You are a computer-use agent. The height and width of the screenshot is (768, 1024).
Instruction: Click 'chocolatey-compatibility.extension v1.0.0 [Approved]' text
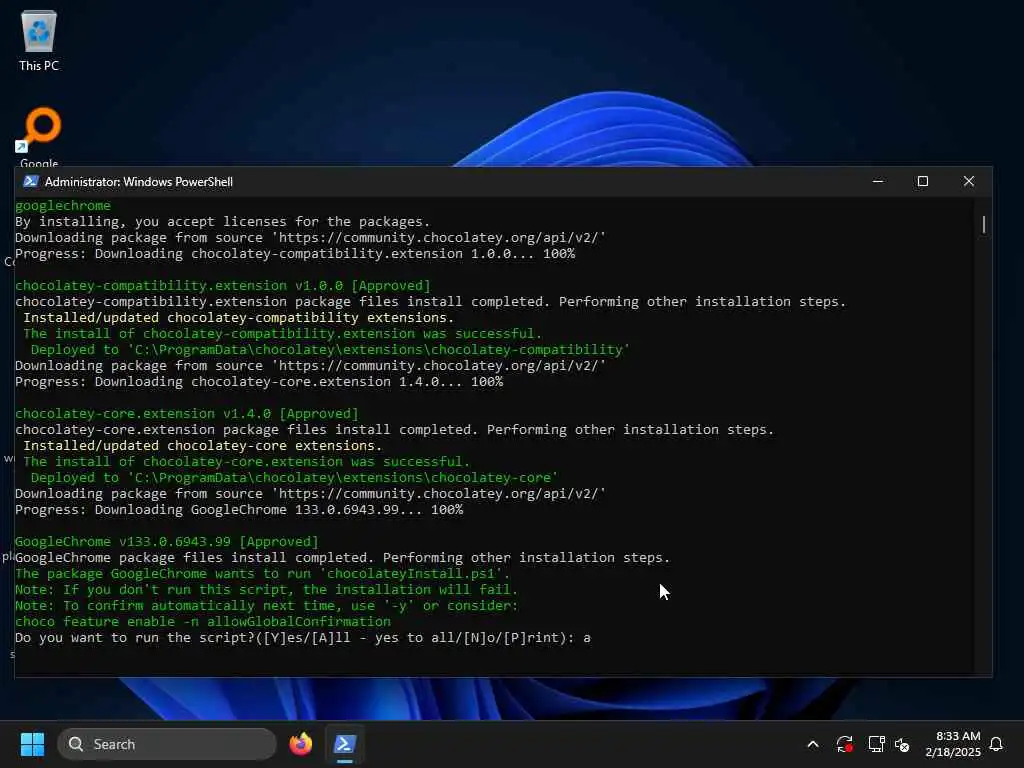tap(223, 285)
